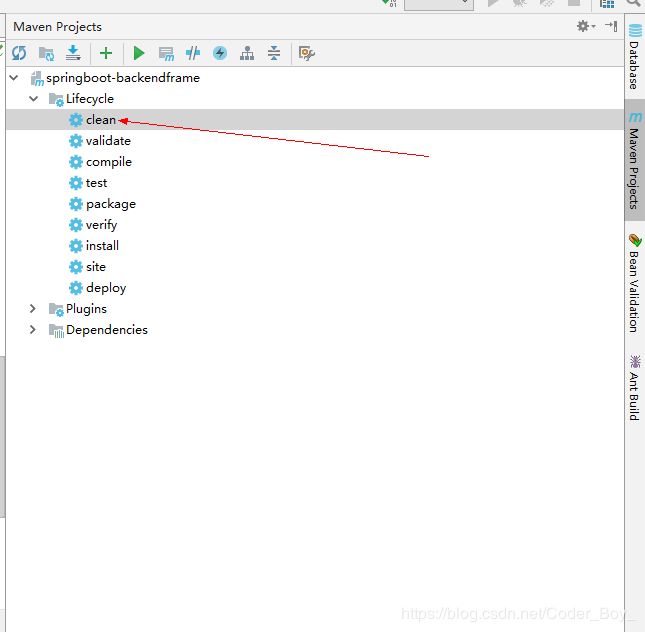Click the Dependencies folder icon
645x632 pixels.
[x=56, y=330]
